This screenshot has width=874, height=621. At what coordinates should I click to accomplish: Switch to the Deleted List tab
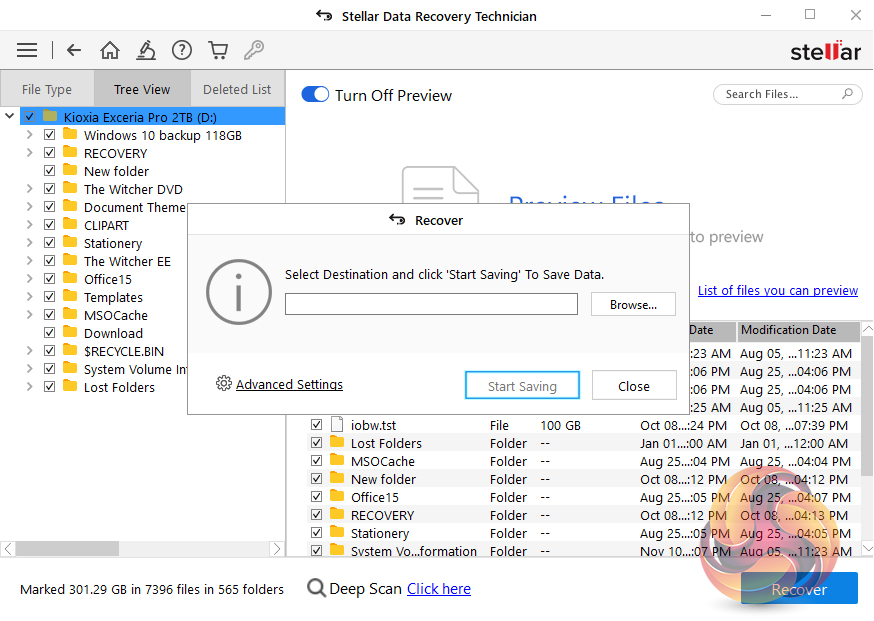pyautogui.click(x=237, y=89)
